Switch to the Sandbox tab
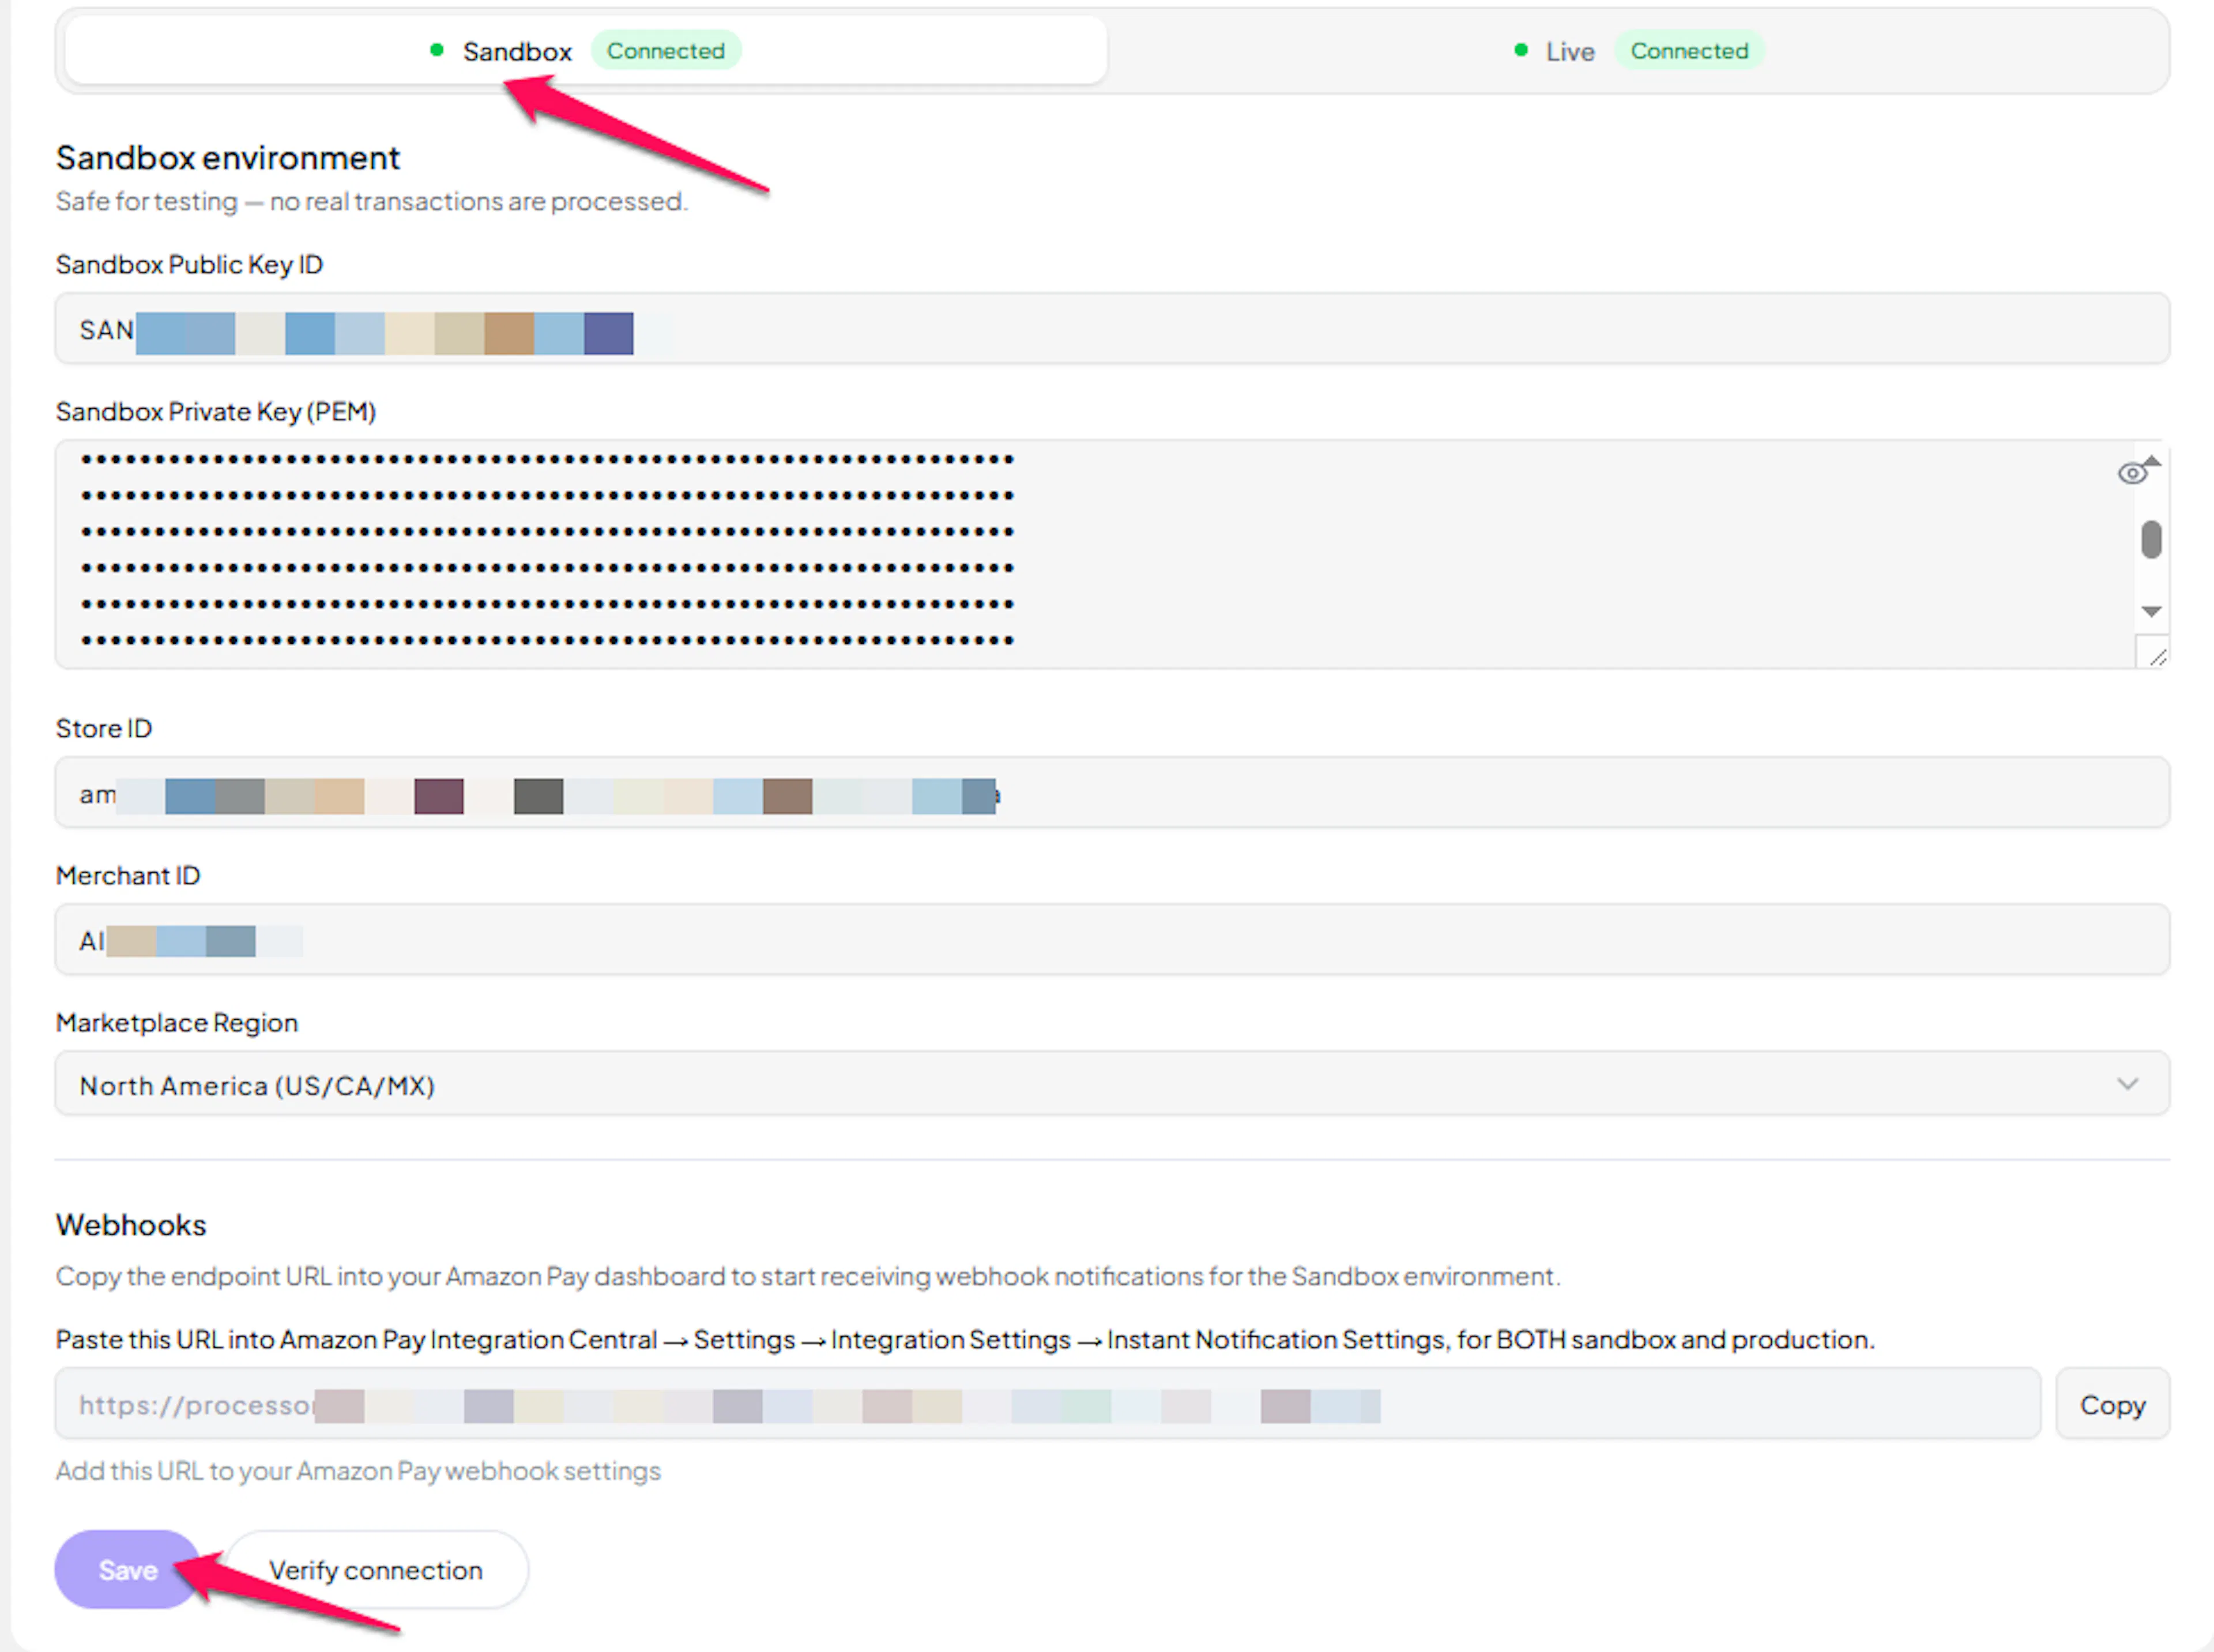Image resolution: width=2214 pixels, height=1652 pixels. click(586, 50)
